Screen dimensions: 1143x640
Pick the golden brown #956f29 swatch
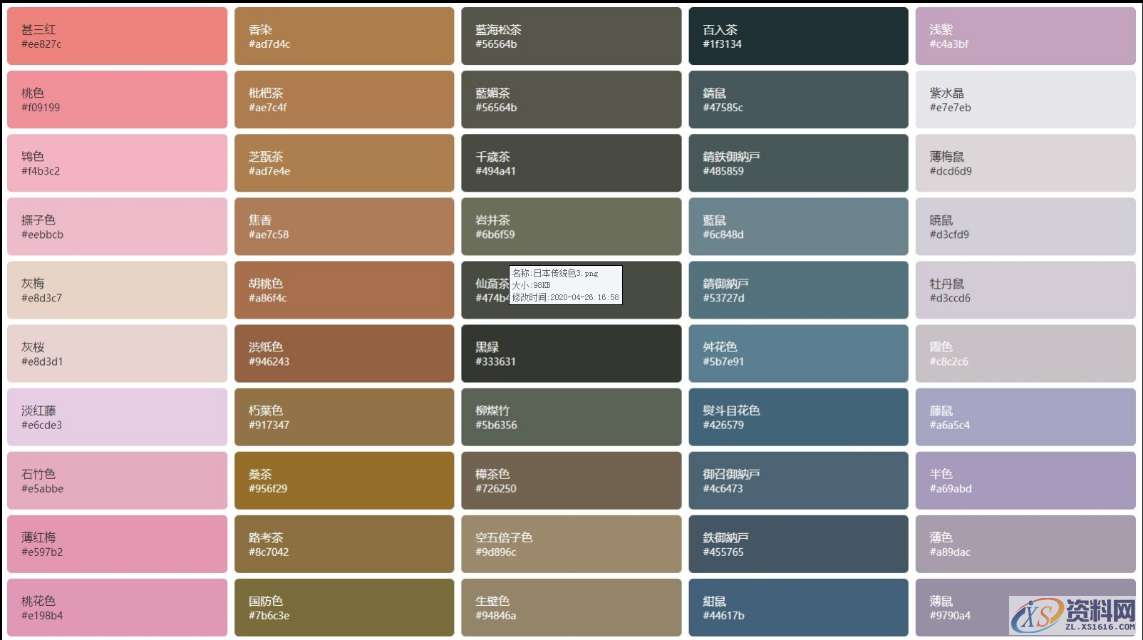[344, 480]
